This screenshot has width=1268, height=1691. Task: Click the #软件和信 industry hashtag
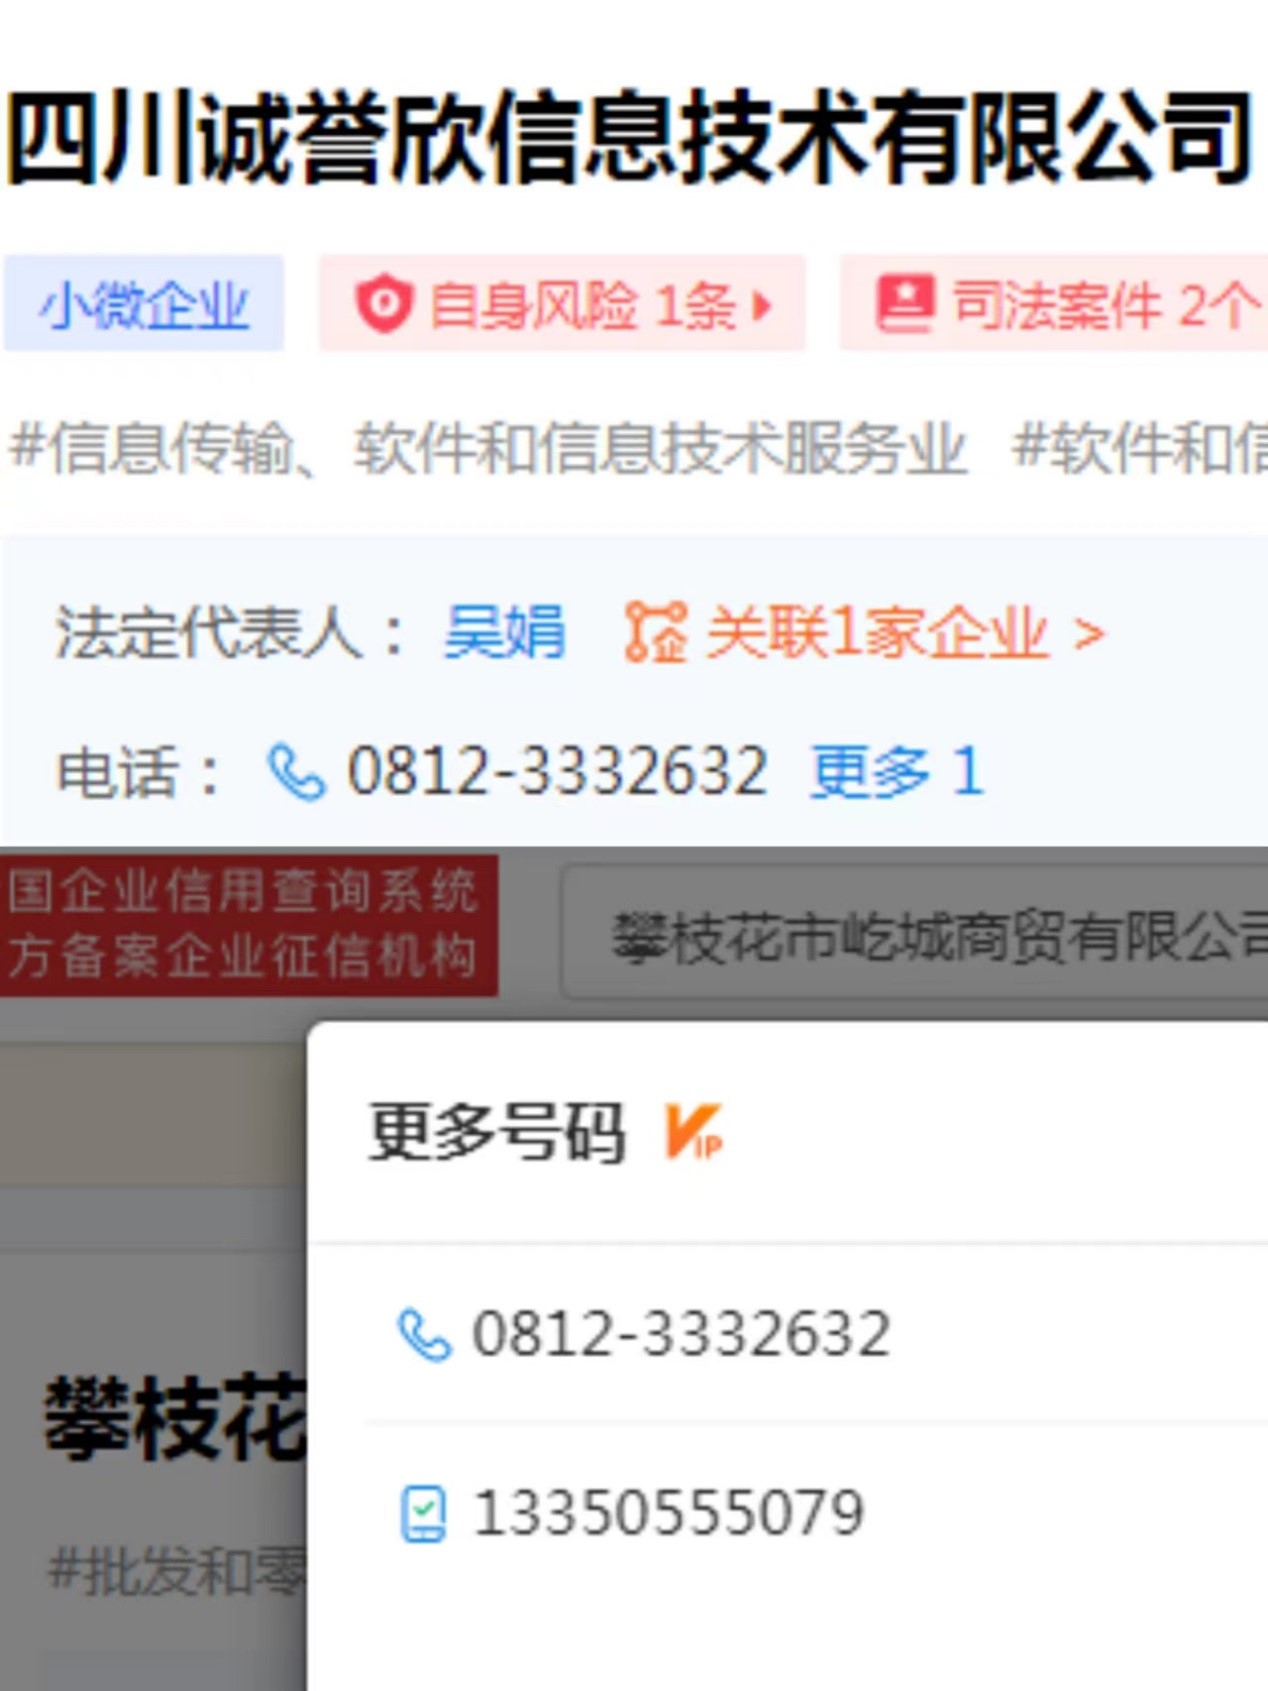pos(1139,447)
